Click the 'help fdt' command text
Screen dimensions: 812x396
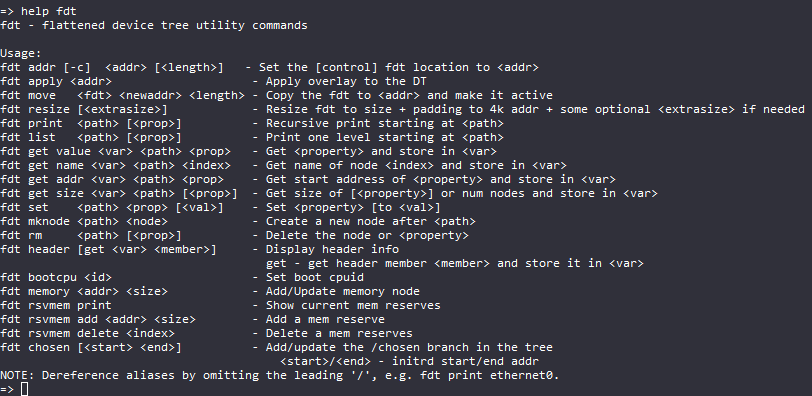click(49, 11)
